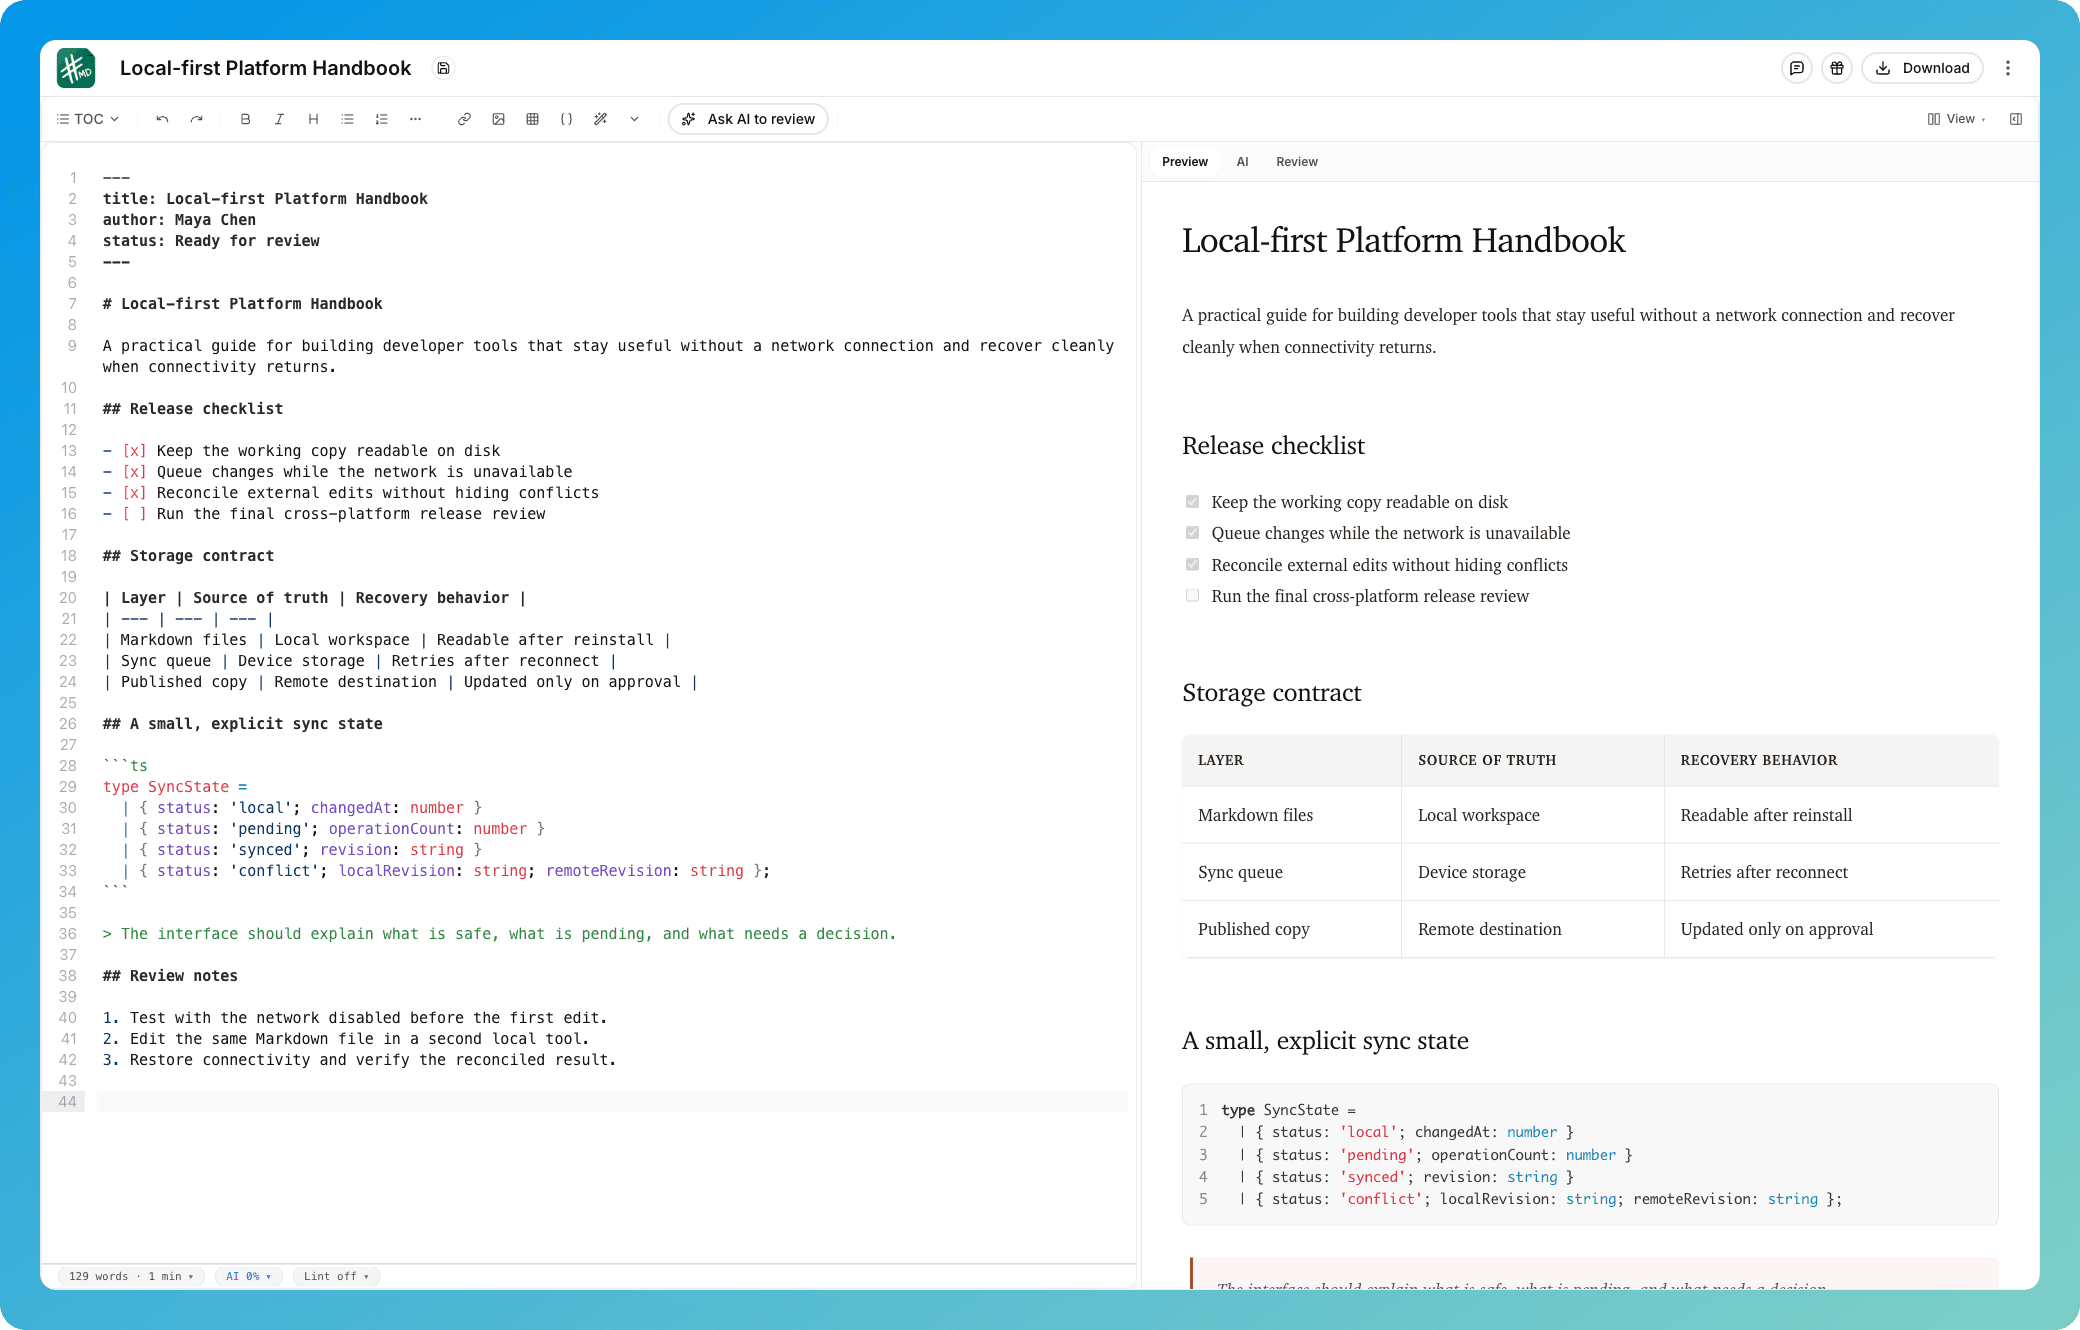Toggle the 'Reconcile external edits' checkbox
The image size is (2080, 1330).
[x=1192, y=565]
